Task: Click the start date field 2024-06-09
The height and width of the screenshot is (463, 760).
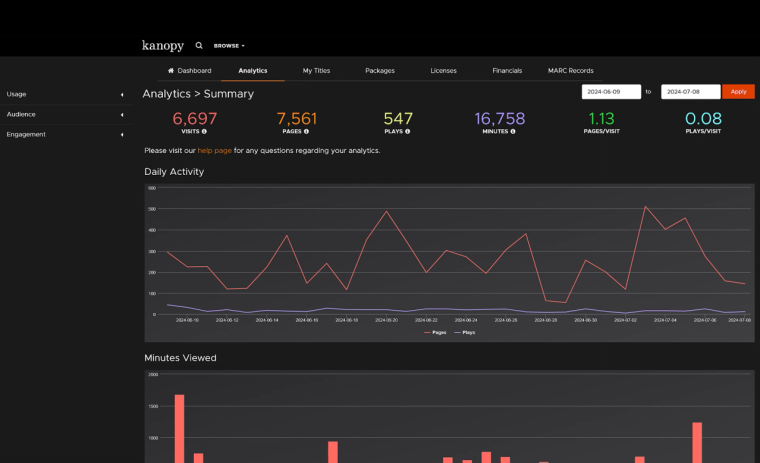Action: (610, 92)
